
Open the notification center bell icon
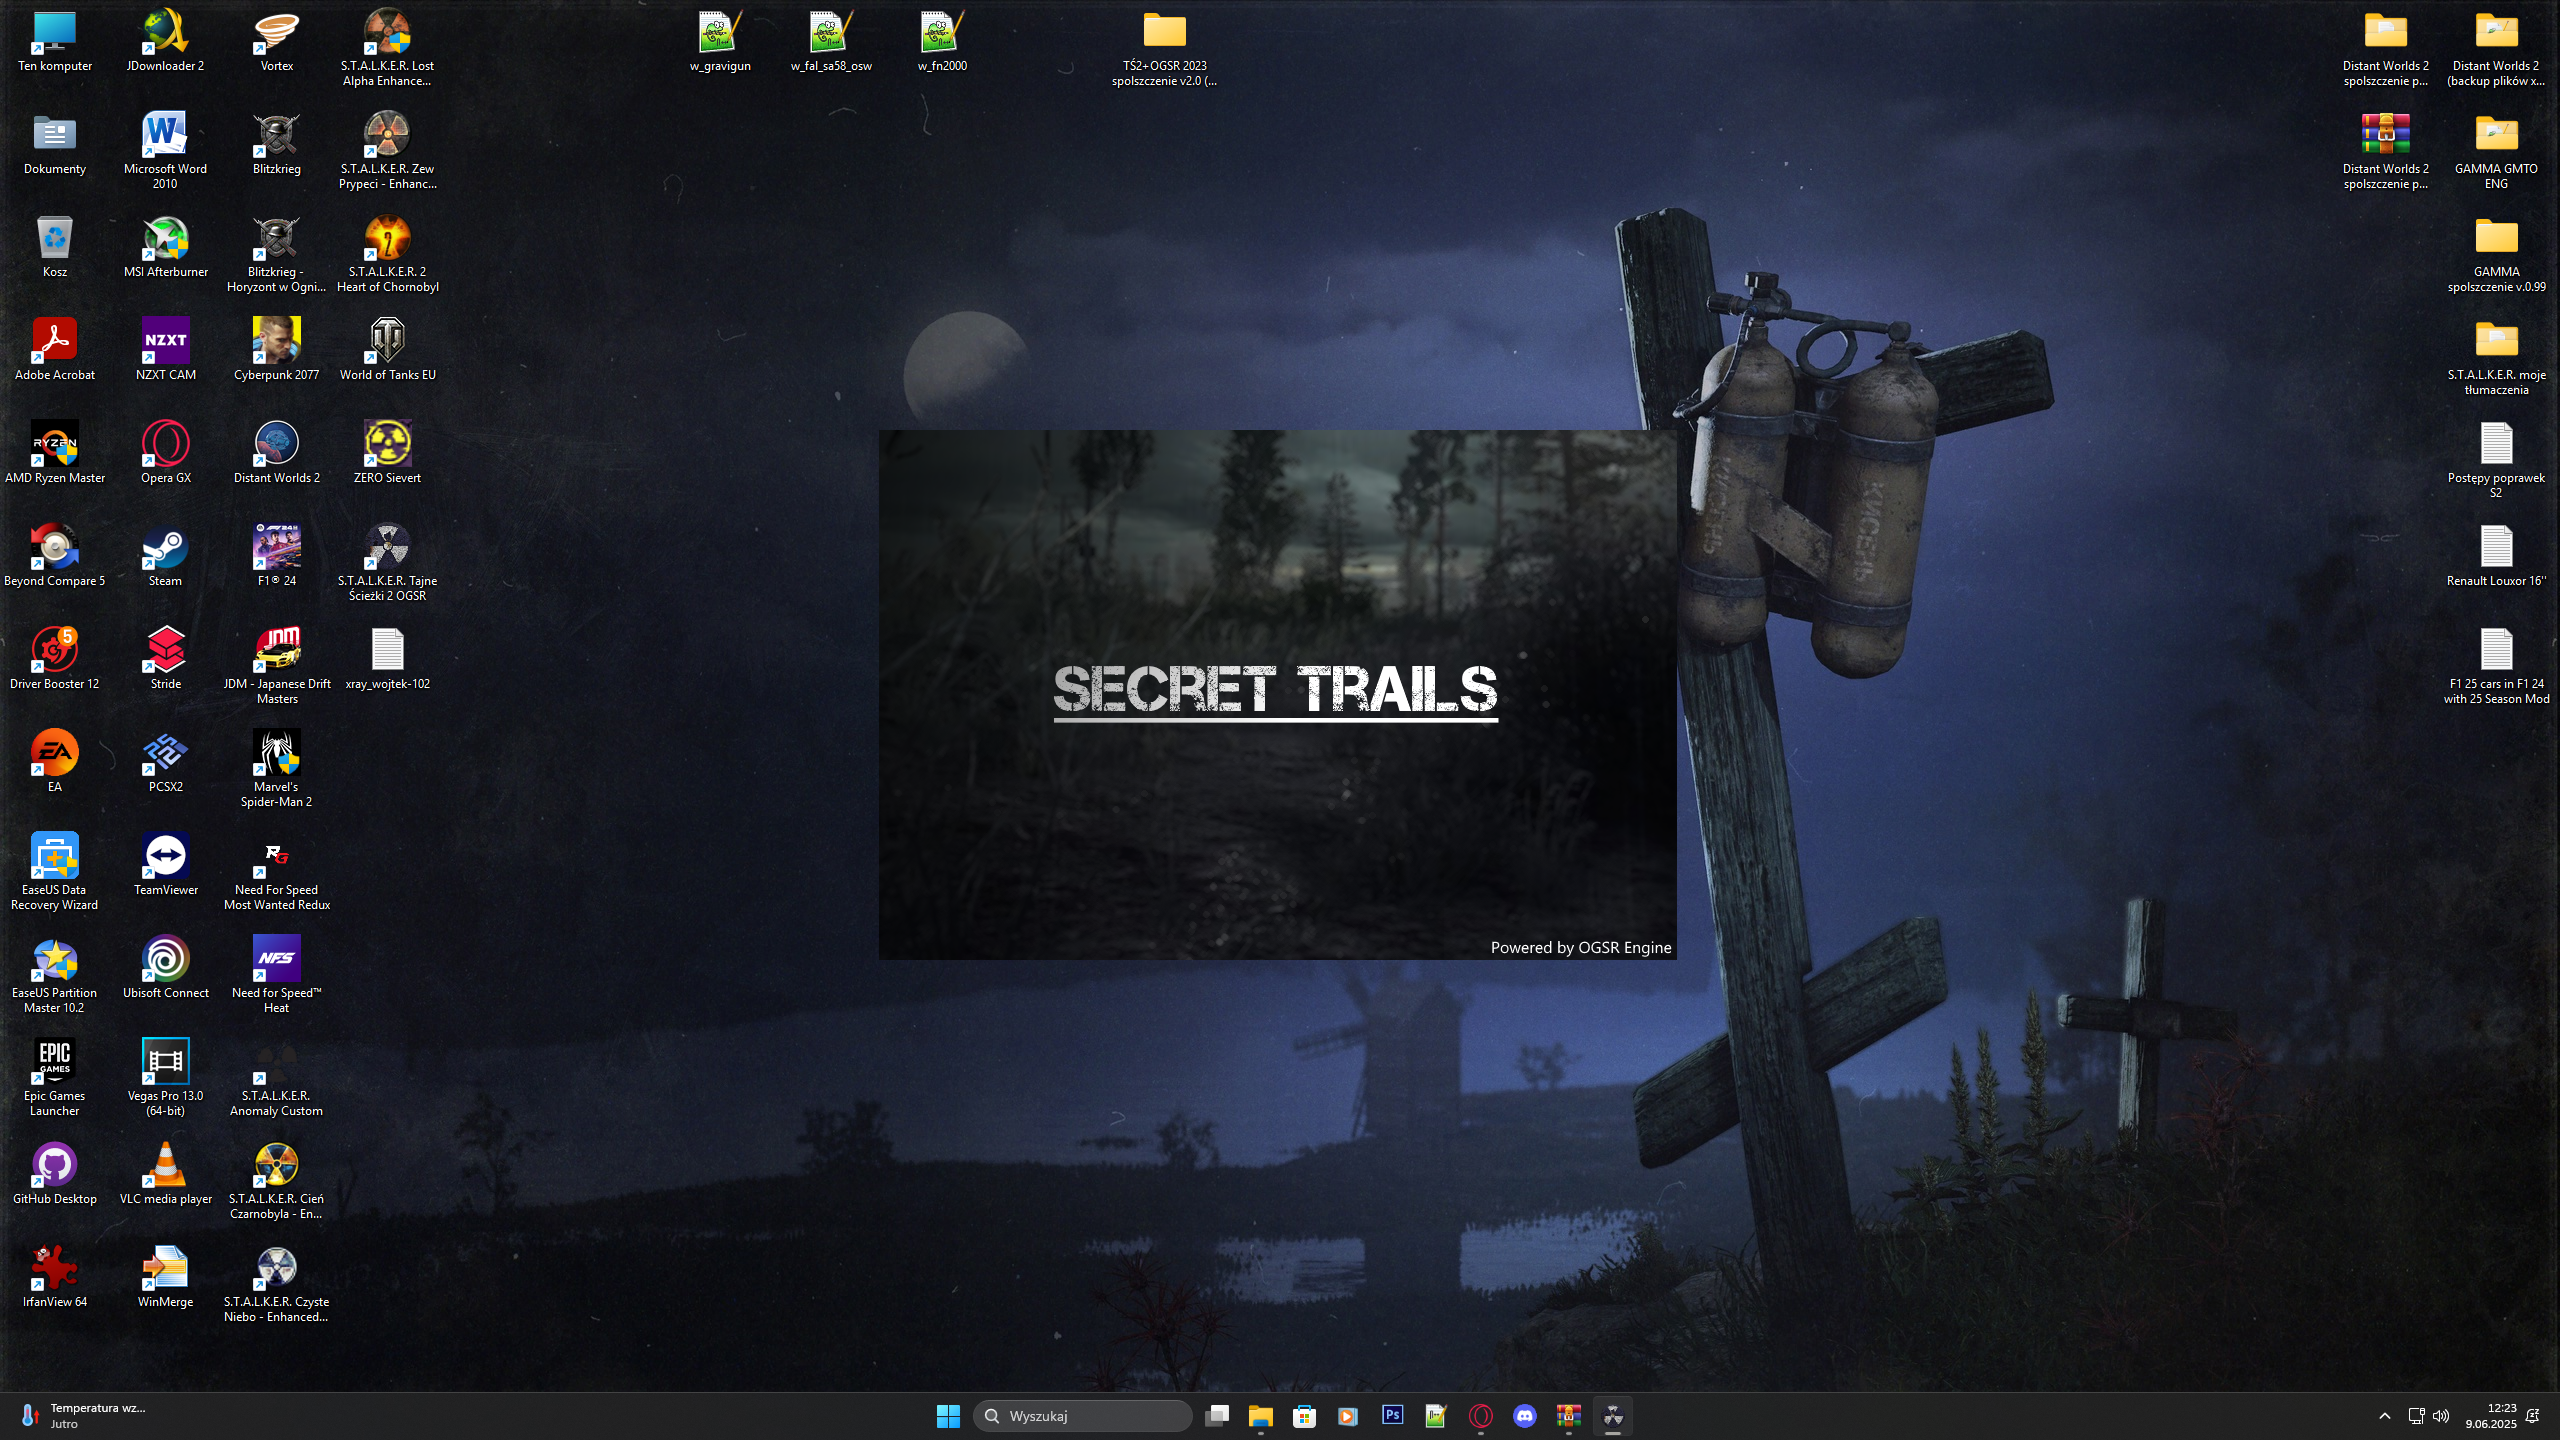click(2533, 1416)
